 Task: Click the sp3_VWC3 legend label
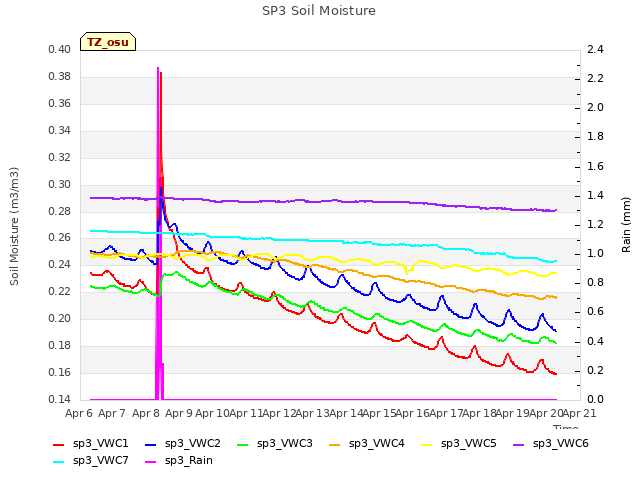(x=284, y=444)
